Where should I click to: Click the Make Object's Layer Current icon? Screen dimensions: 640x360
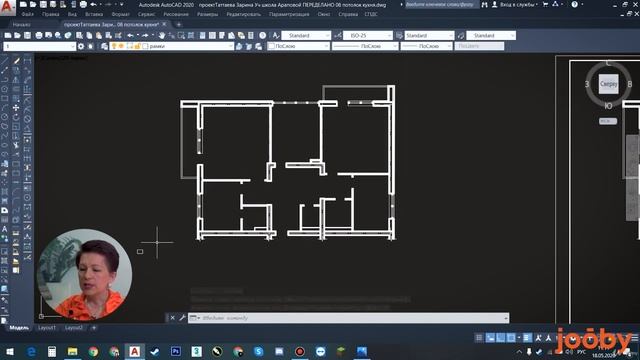pos(239,46)
